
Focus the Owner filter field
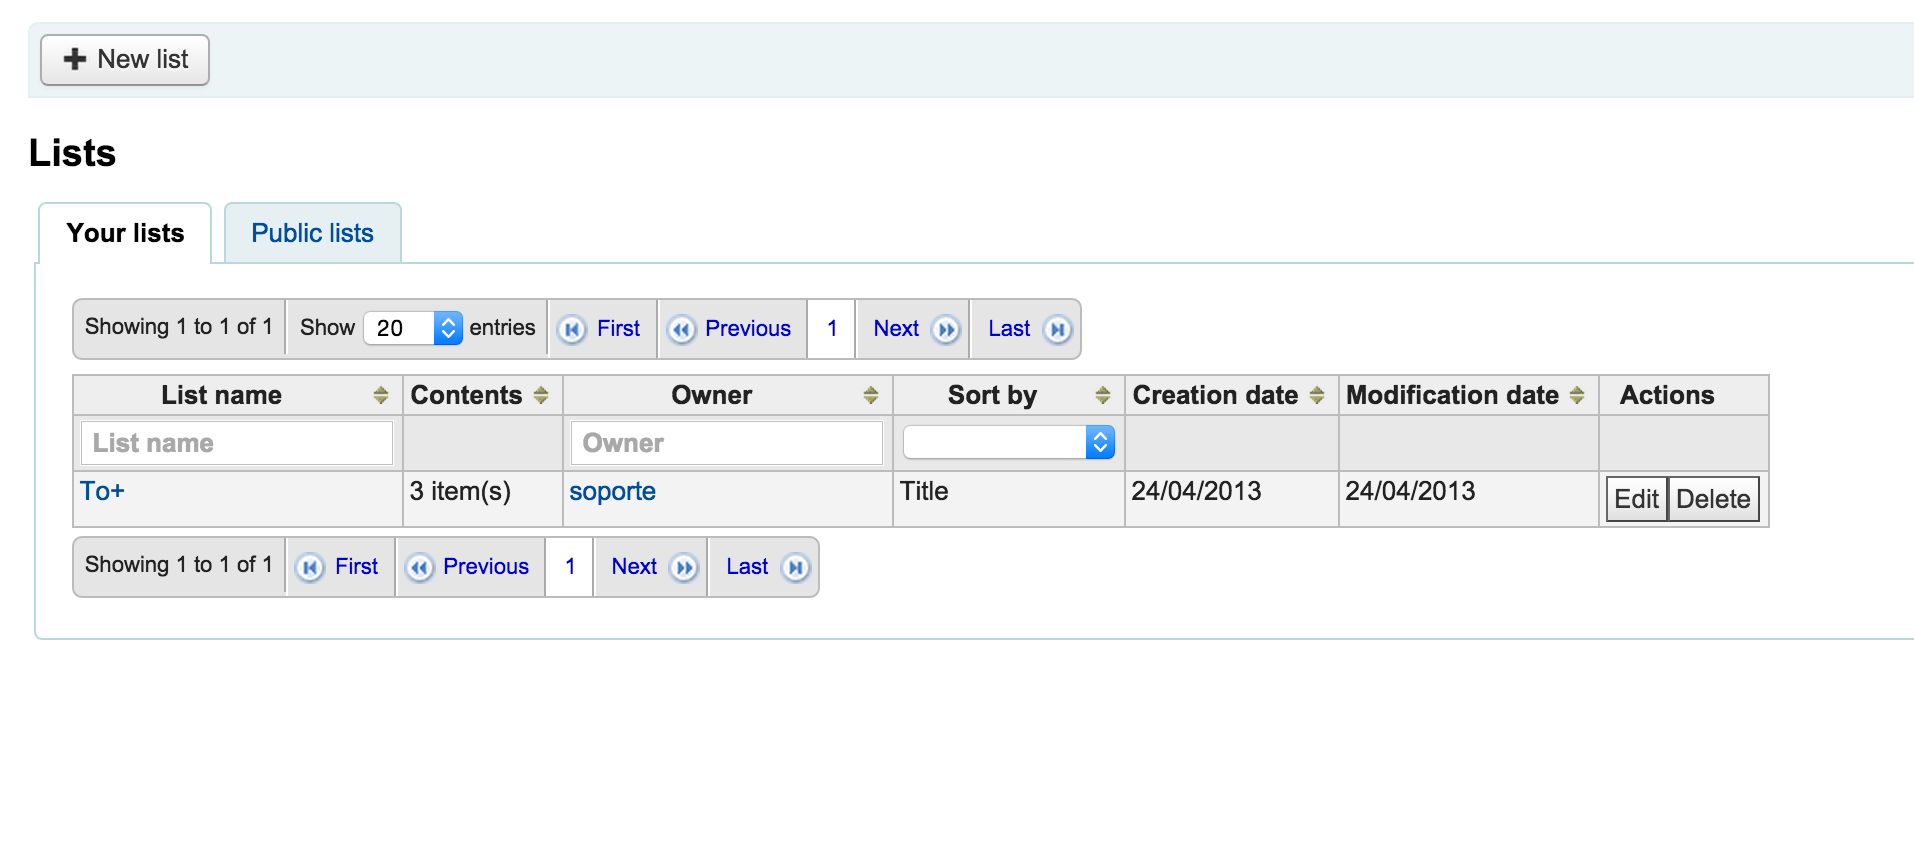coord(726,443)
